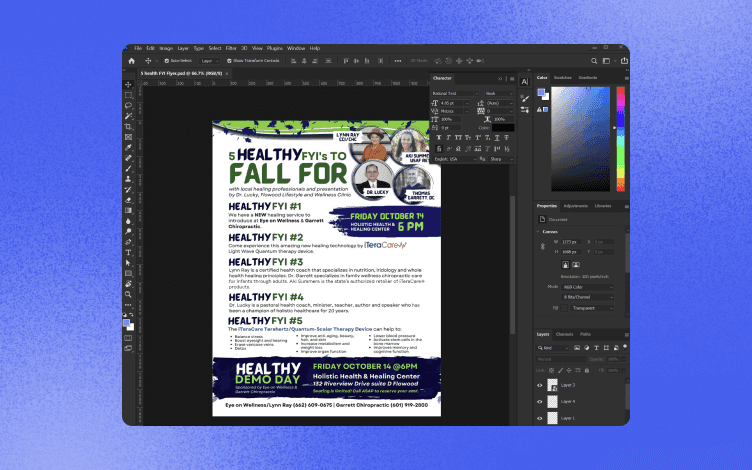Select the Layer 4 thumbnail
This screenshot has width=752, height=470.
(552, 401)
